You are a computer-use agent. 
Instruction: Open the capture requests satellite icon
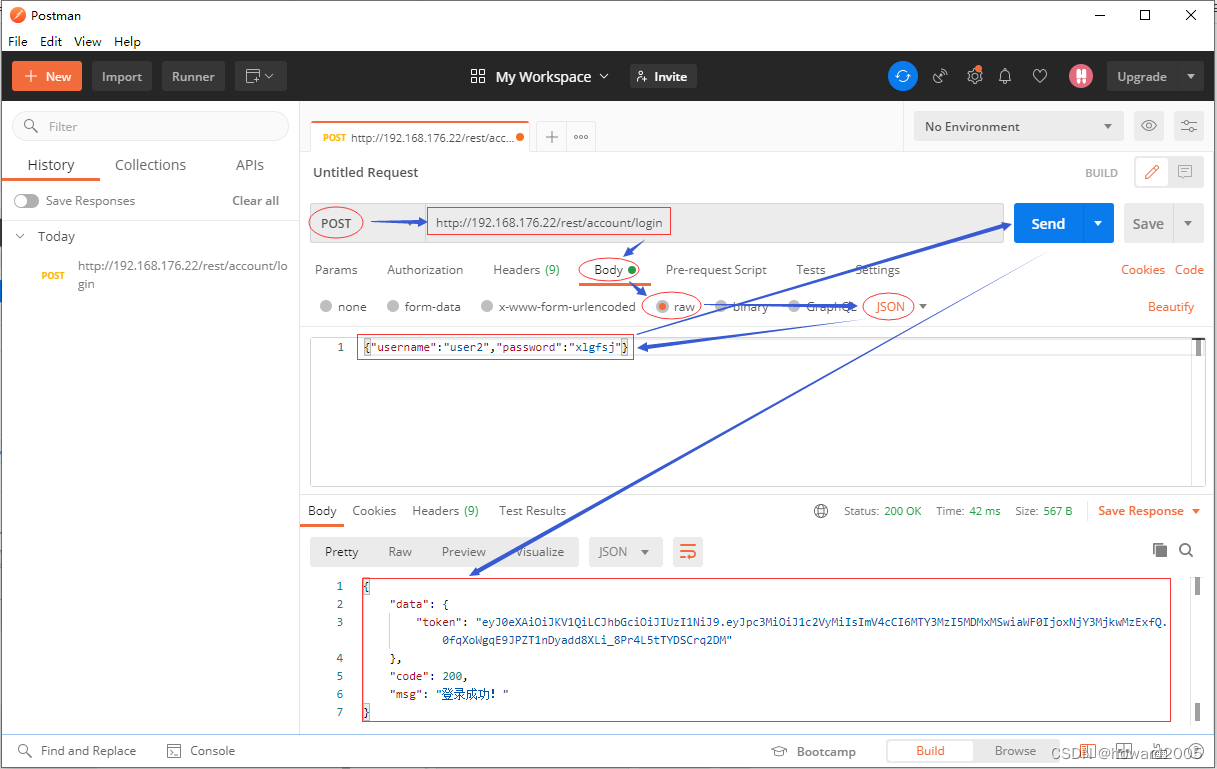[940, 76]
